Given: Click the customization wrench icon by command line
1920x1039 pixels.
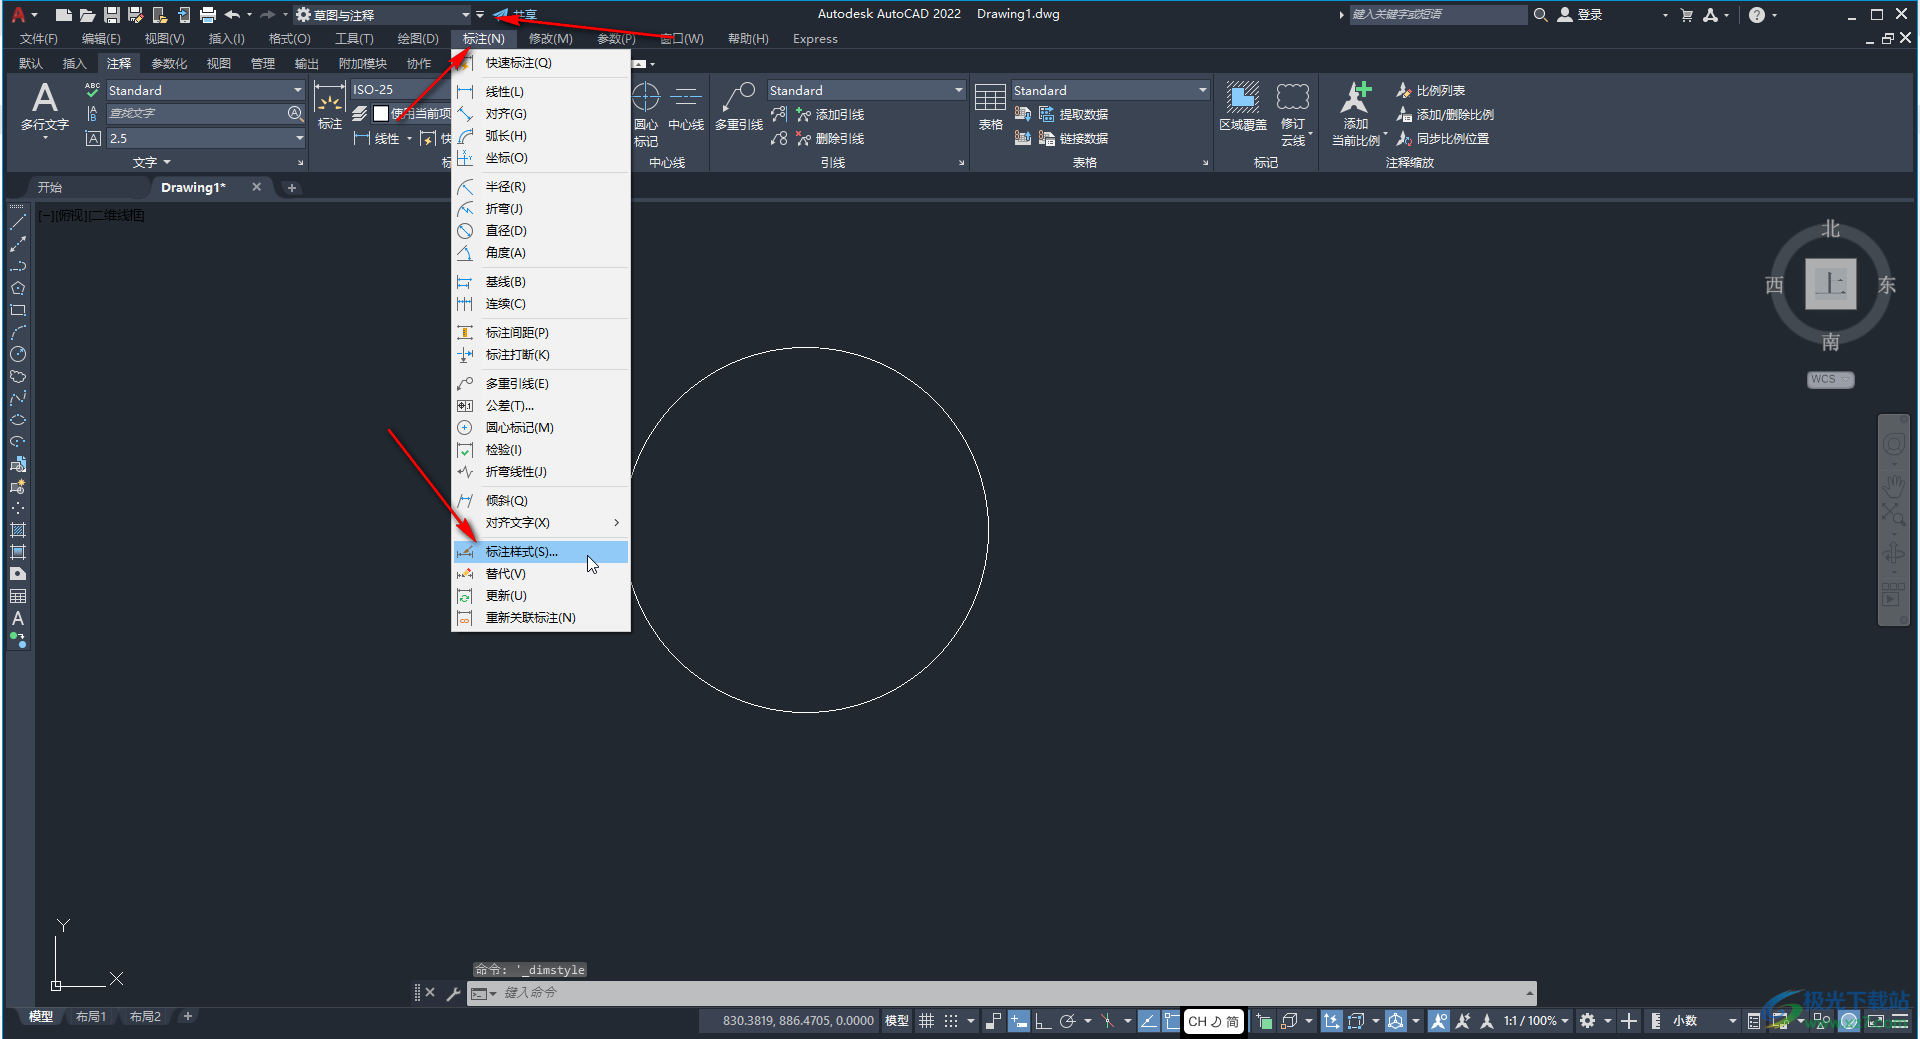Looking at the screenshot, I should pos(453,993).
